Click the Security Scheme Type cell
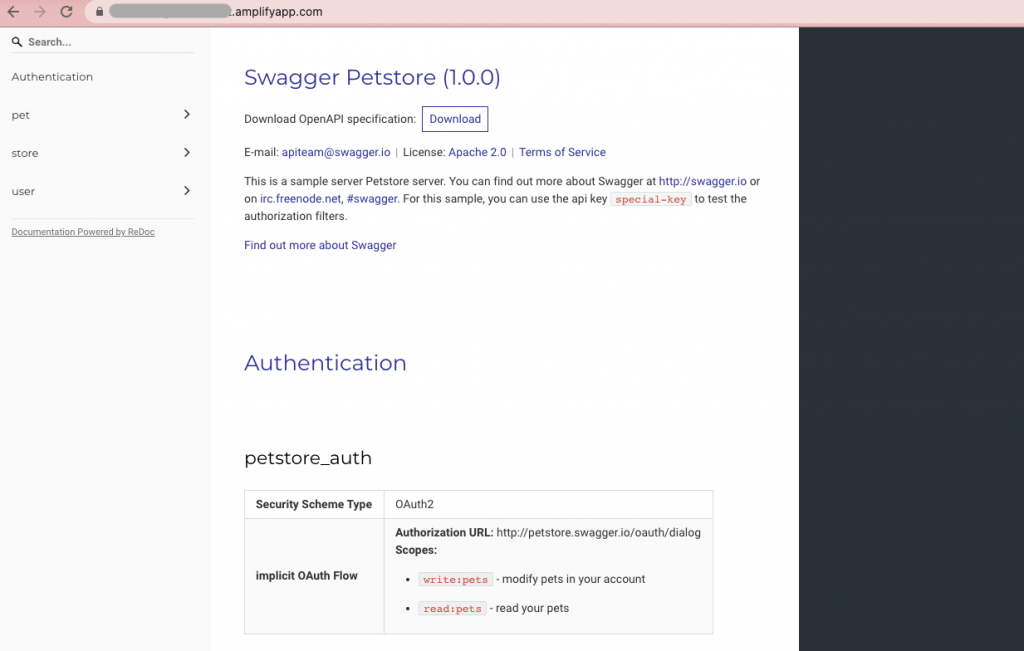The image size is (1024, 651). tap(314, 504)
